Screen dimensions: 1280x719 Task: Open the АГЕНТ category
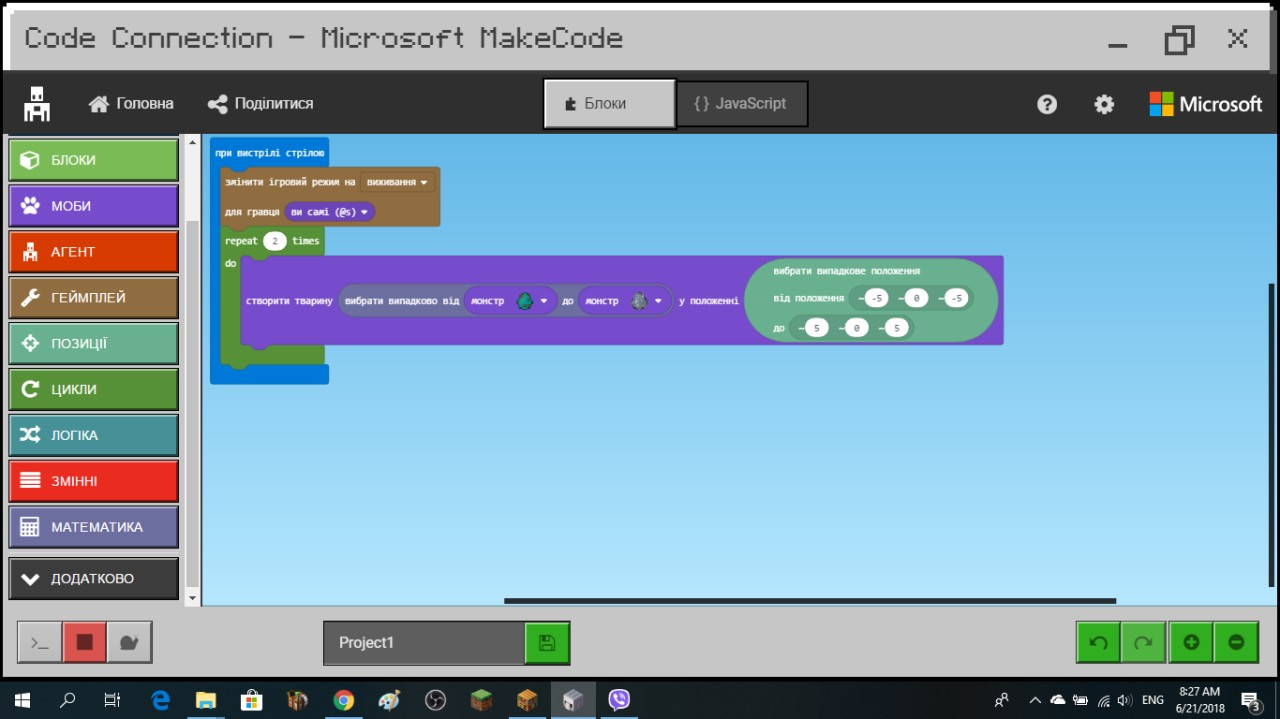point(93,252)
